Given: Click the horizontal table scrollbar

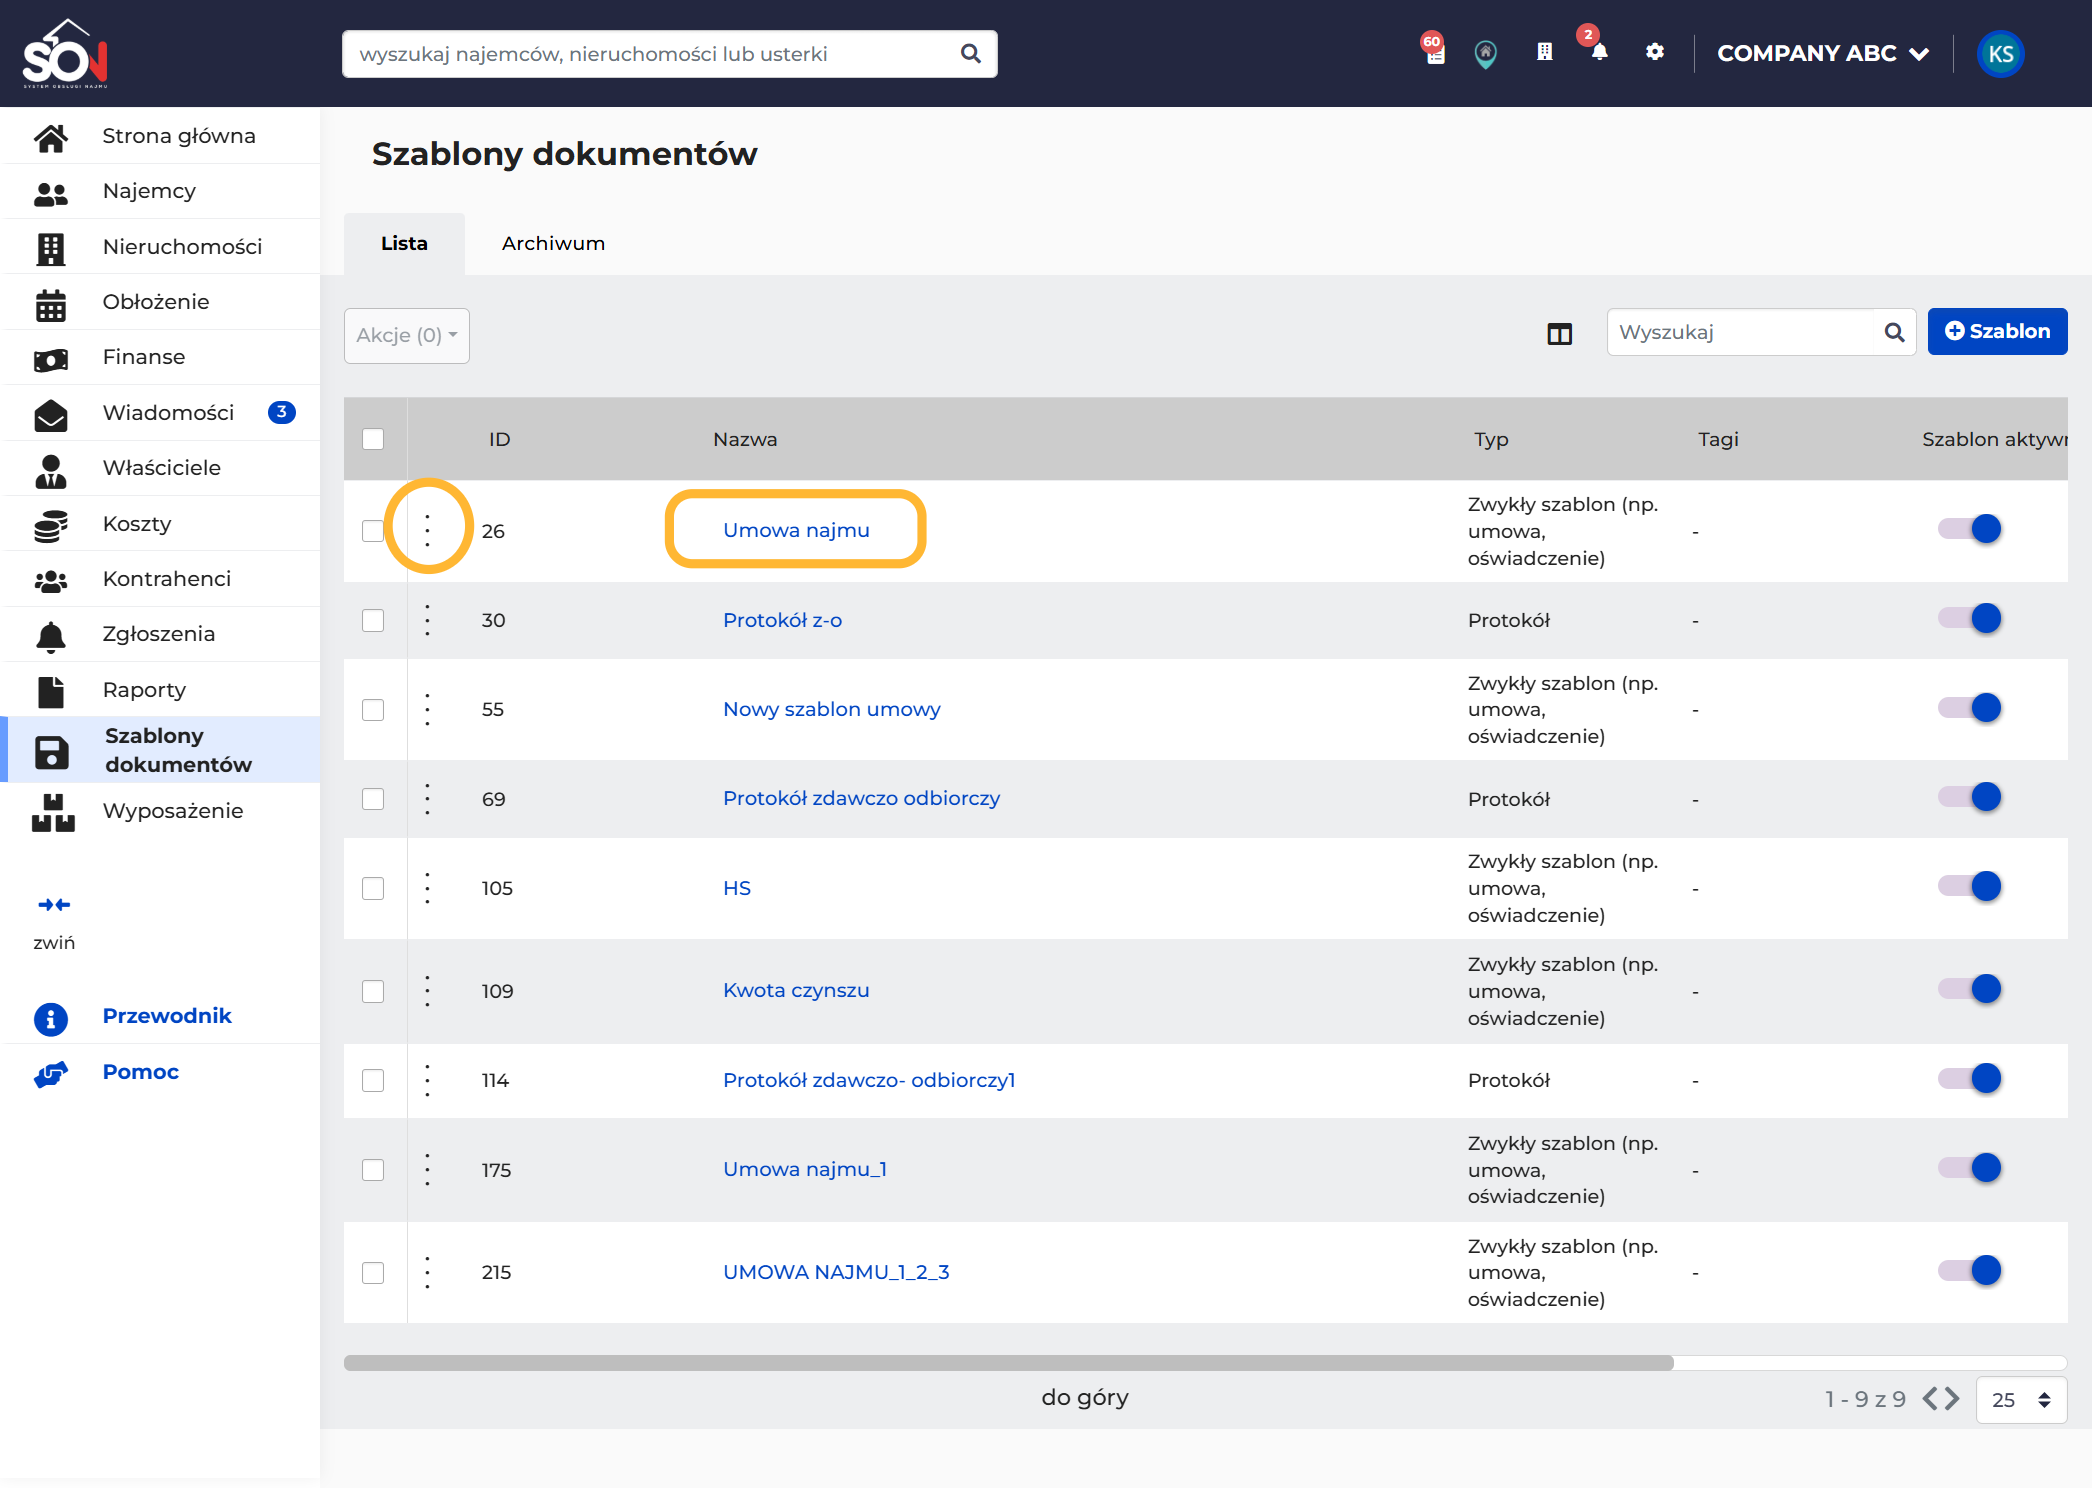Looking at the screenshot, I should [x=1008, y=1362].
